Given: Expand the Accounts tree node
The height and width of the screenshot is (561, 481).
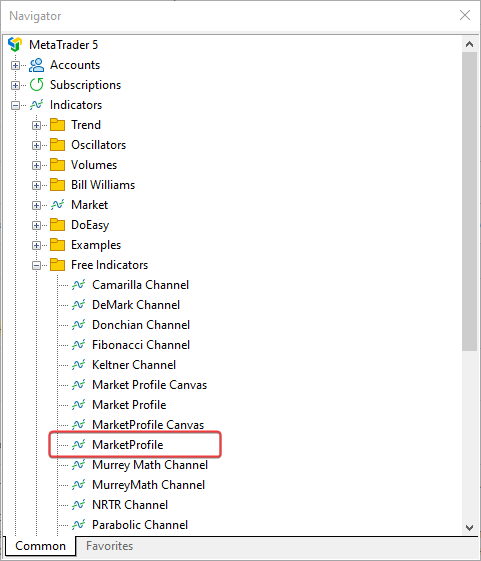Looking at the screenshot, I should point(15,65).
